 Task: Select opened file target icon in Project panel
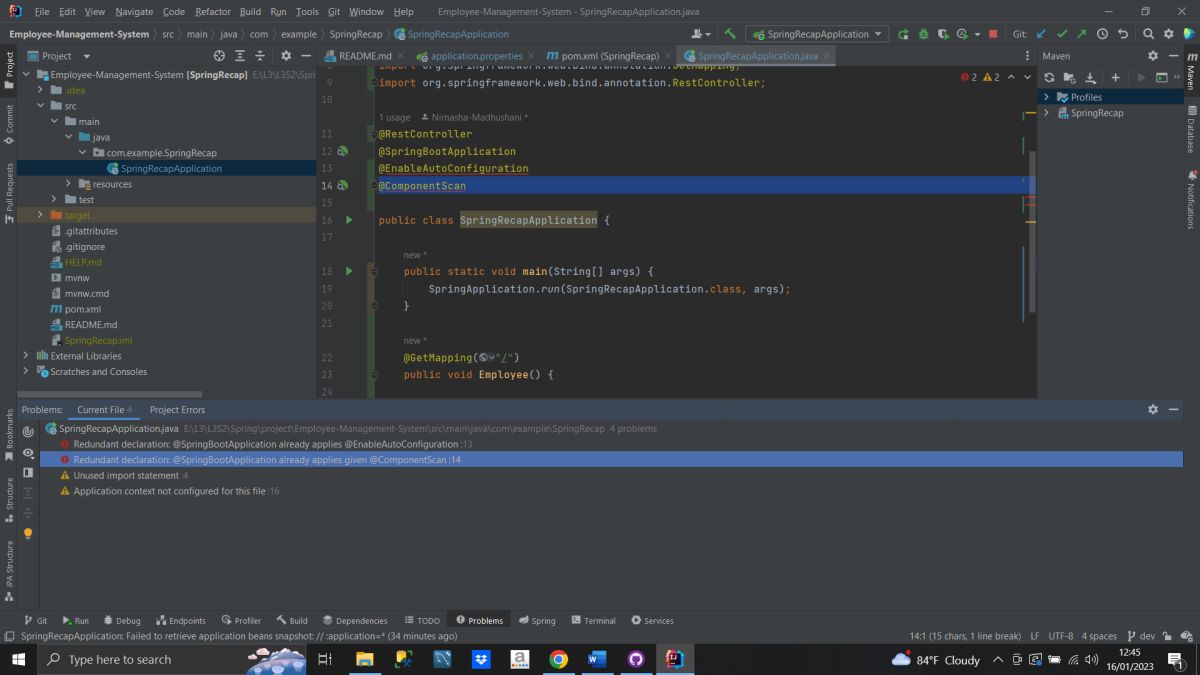point(220,56)
